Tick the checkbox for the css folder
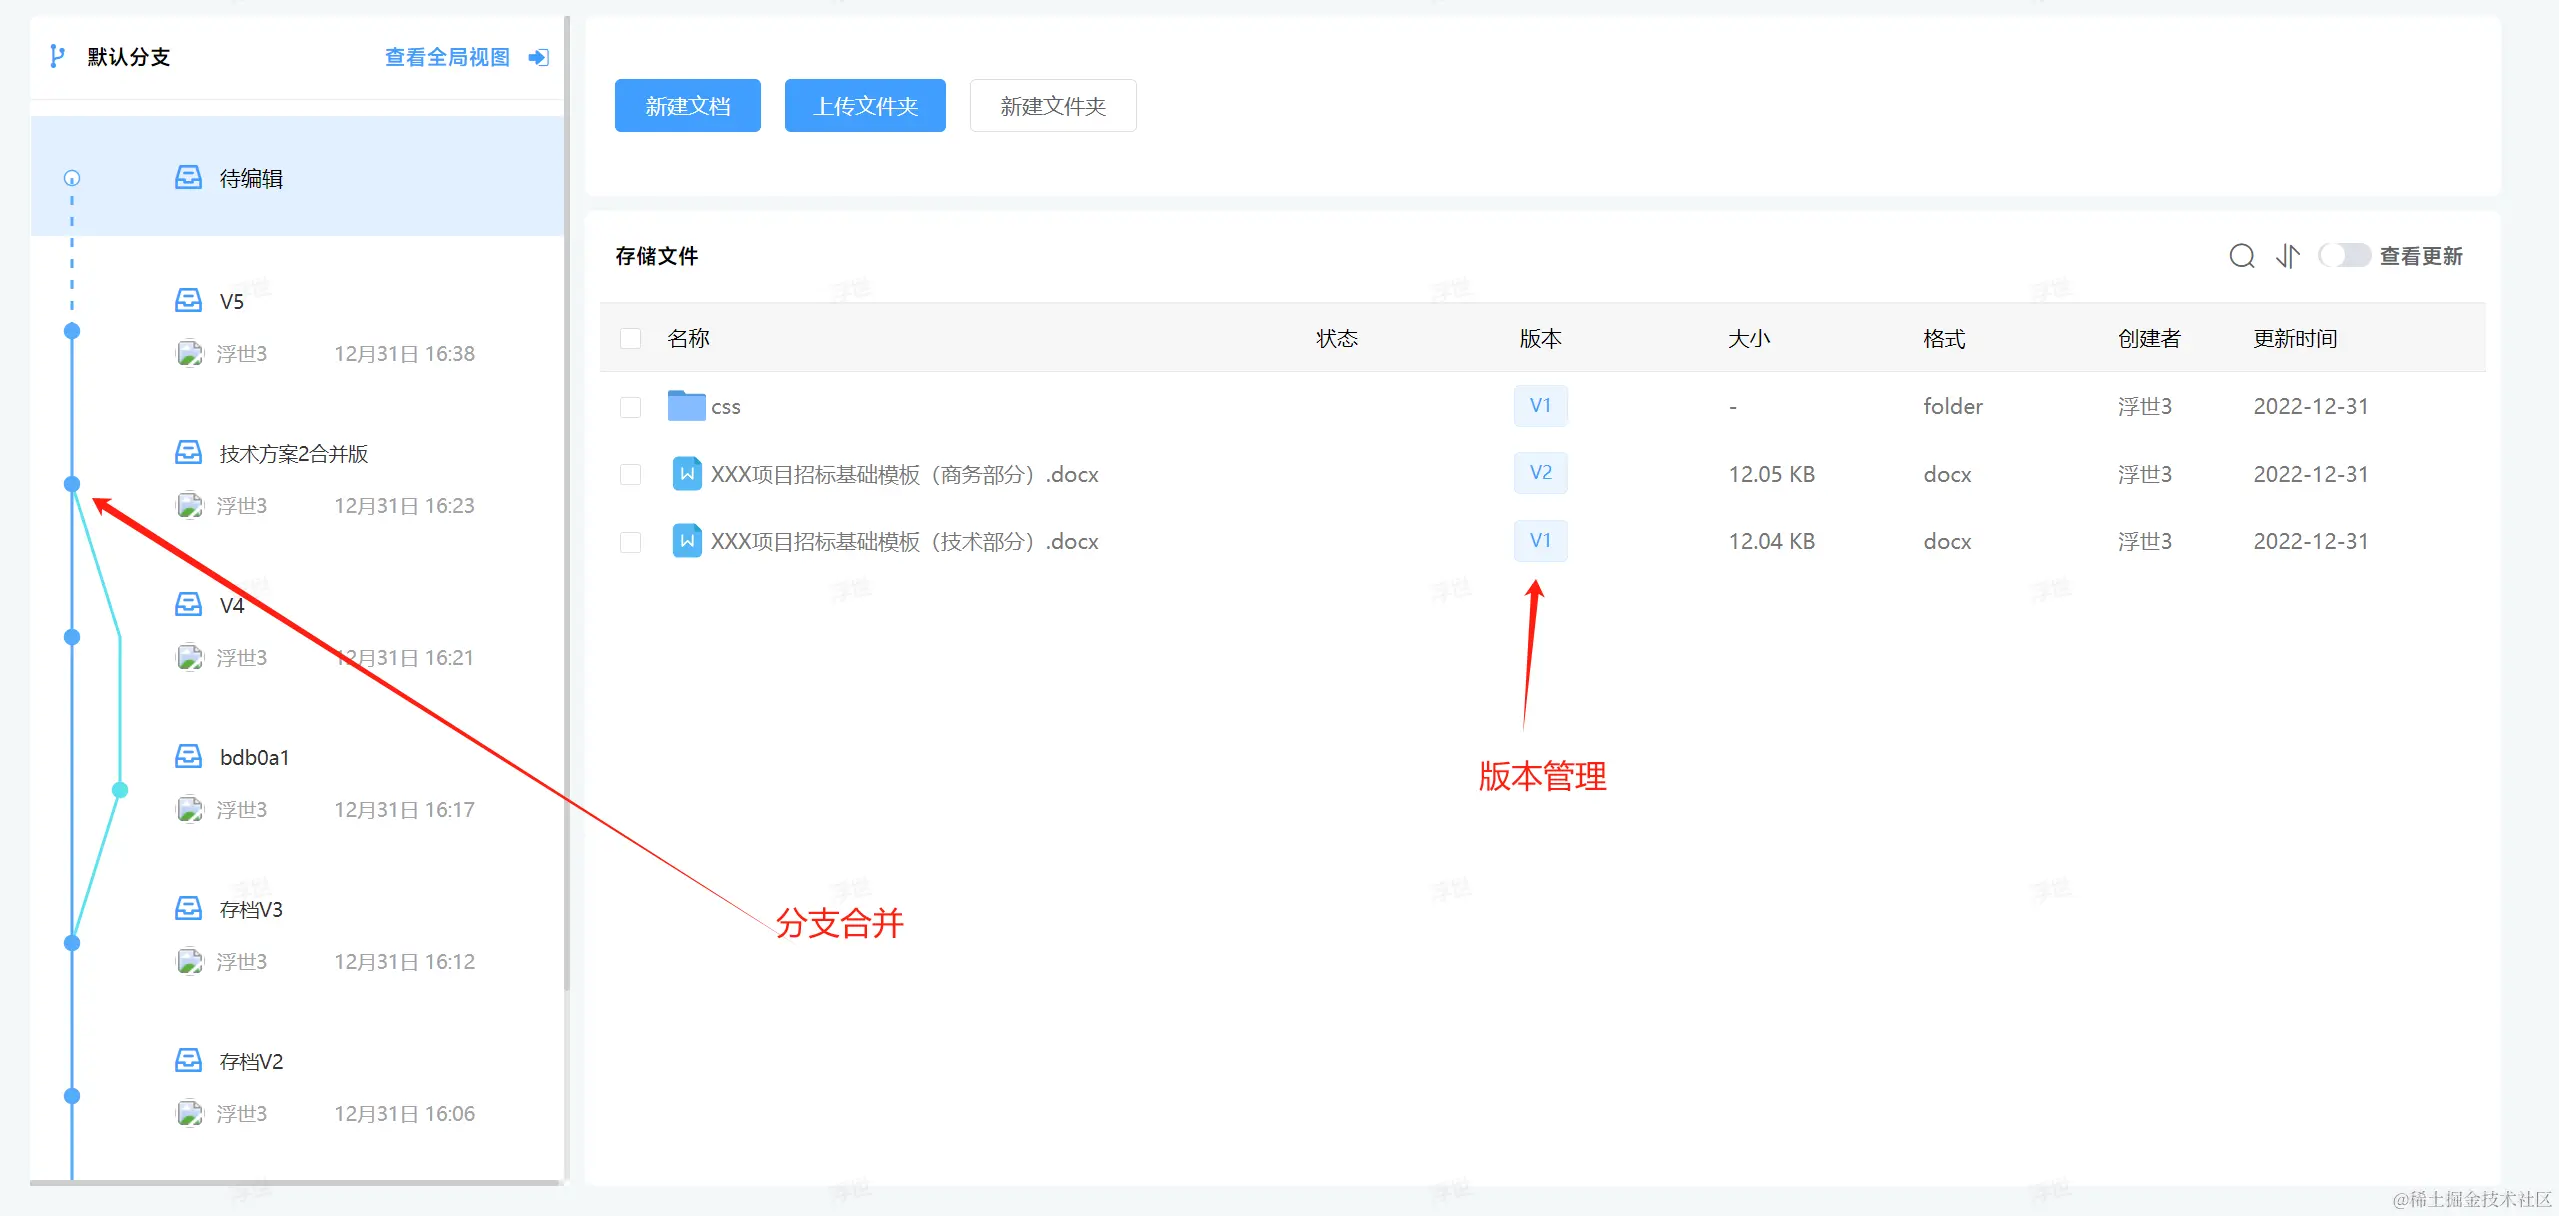2559x1216 pixels. tap(630, 406)
